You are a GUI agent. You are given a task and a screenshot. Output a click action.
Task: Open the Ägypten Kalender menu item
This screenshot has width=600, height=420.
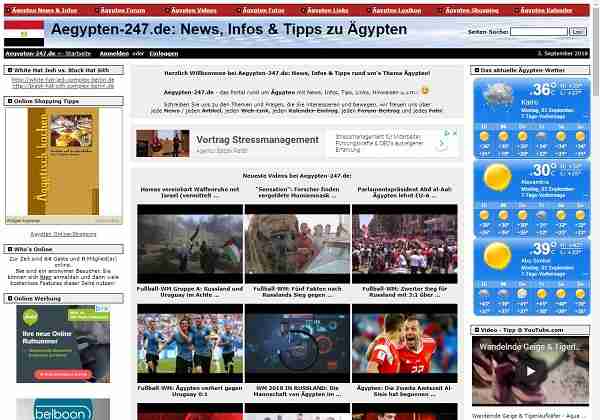pyautogui.click(x=546, y=10)
